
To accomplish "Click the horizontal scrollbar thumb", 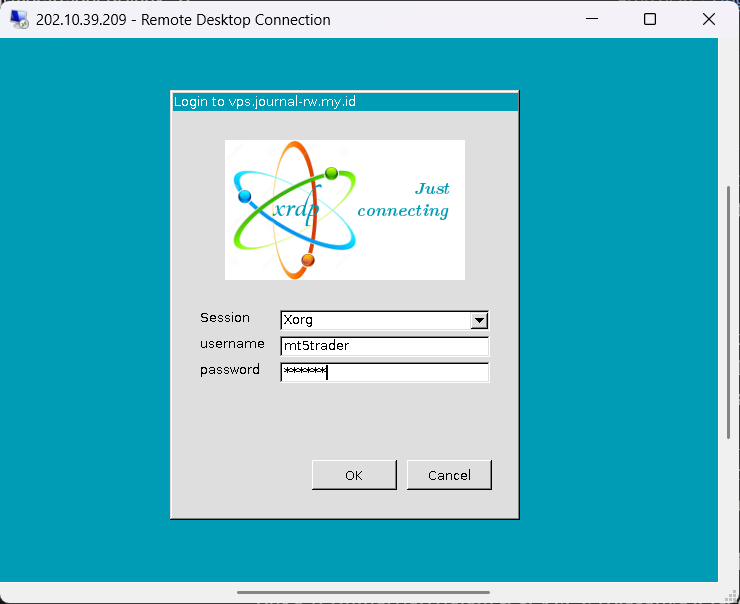I will coord(363,592).
